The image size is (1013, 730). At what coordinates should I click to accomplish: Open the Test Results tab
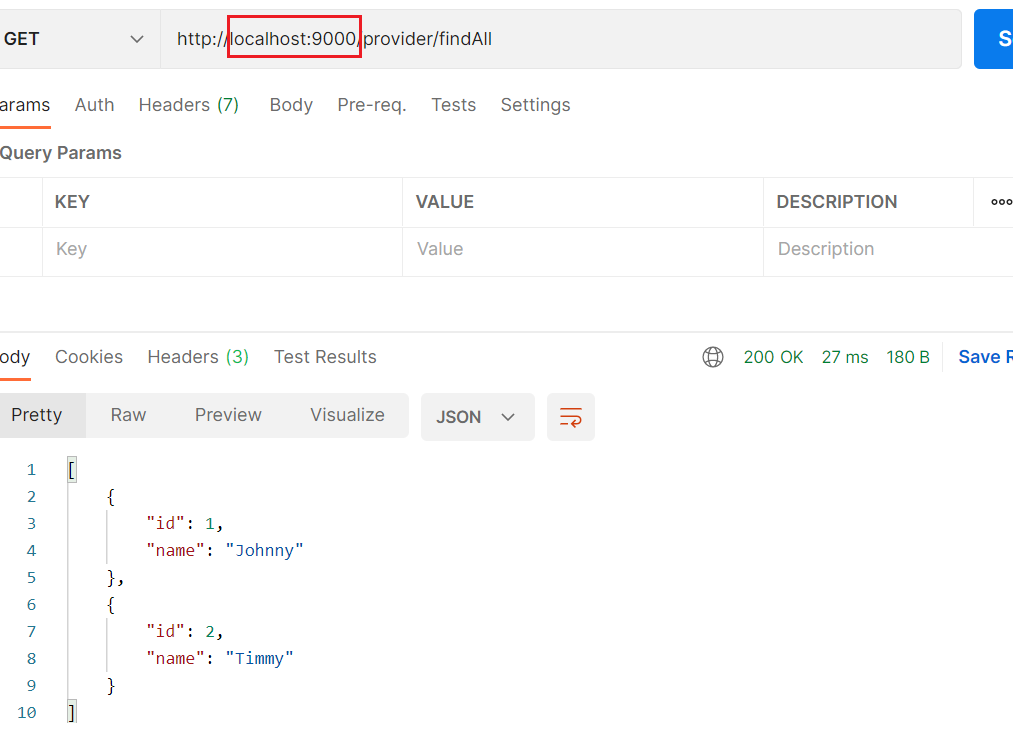tap(325, 357)
